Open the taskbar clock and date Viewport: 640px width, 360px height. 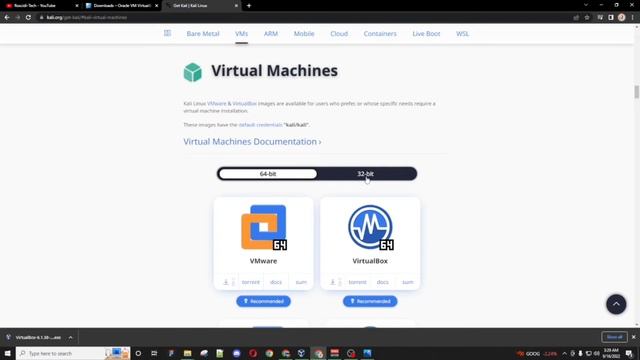click(611, 353)
